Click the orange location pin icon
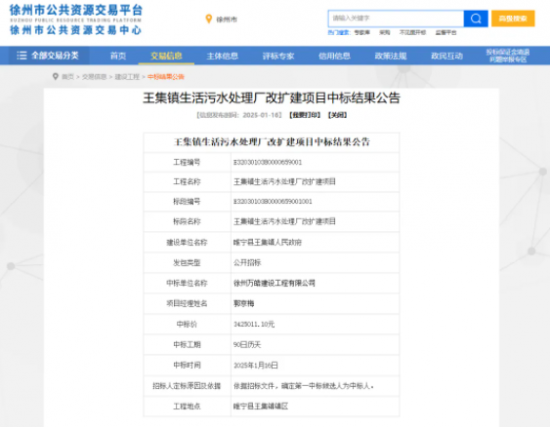 point(209,19)
